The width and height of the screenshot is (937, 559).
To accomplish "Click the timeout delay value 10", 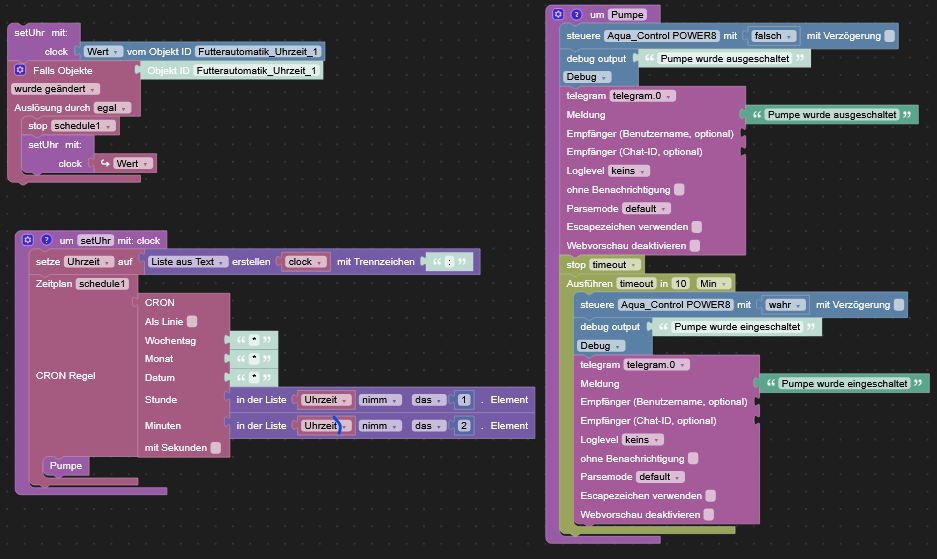I will (680, 283).
